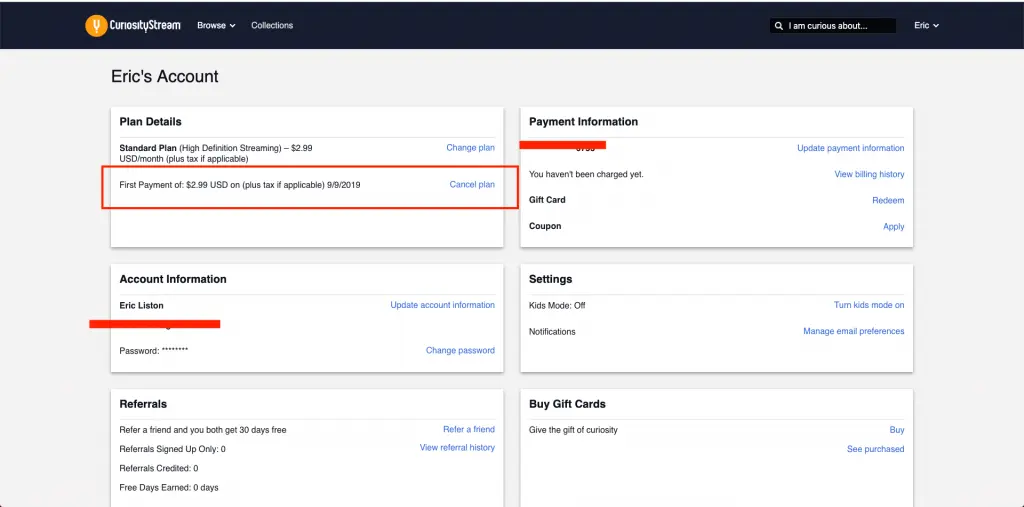The width and height of the screenshot is (1024, 507).
Task: Click Apply next to Coupon
Action: (893, 227)
